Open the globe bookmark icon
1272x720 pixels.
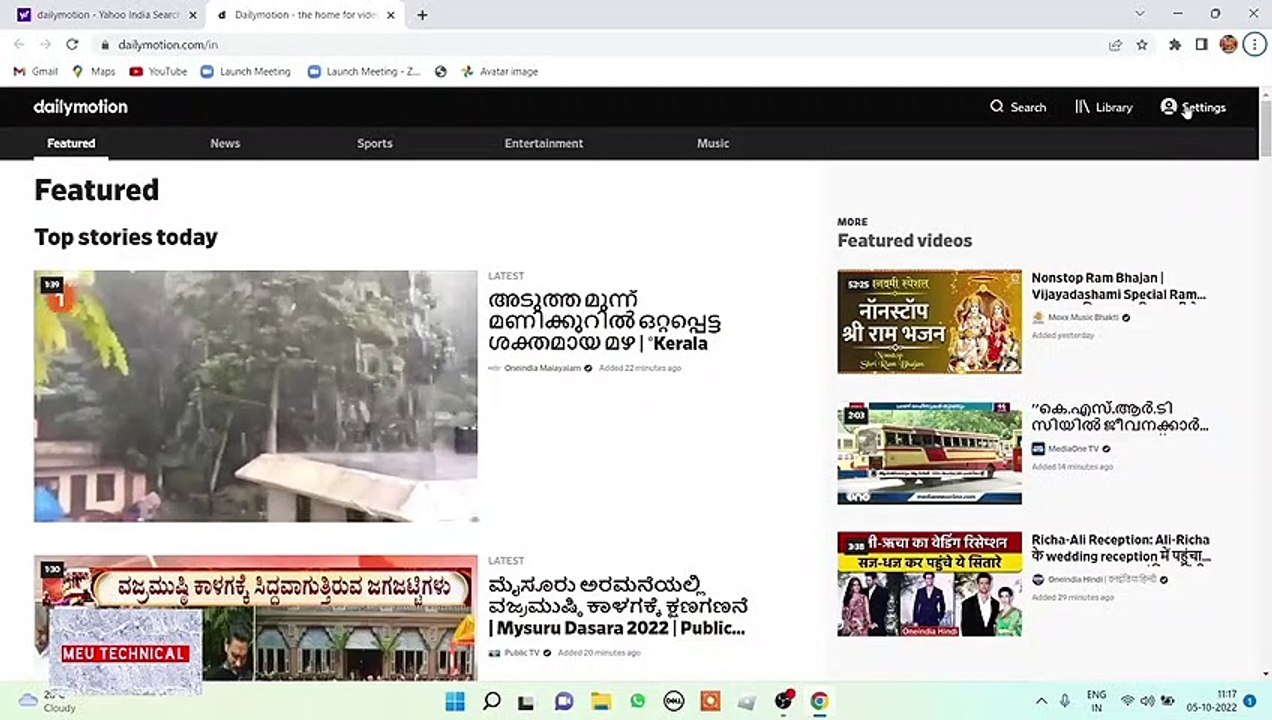coord(441,72)
